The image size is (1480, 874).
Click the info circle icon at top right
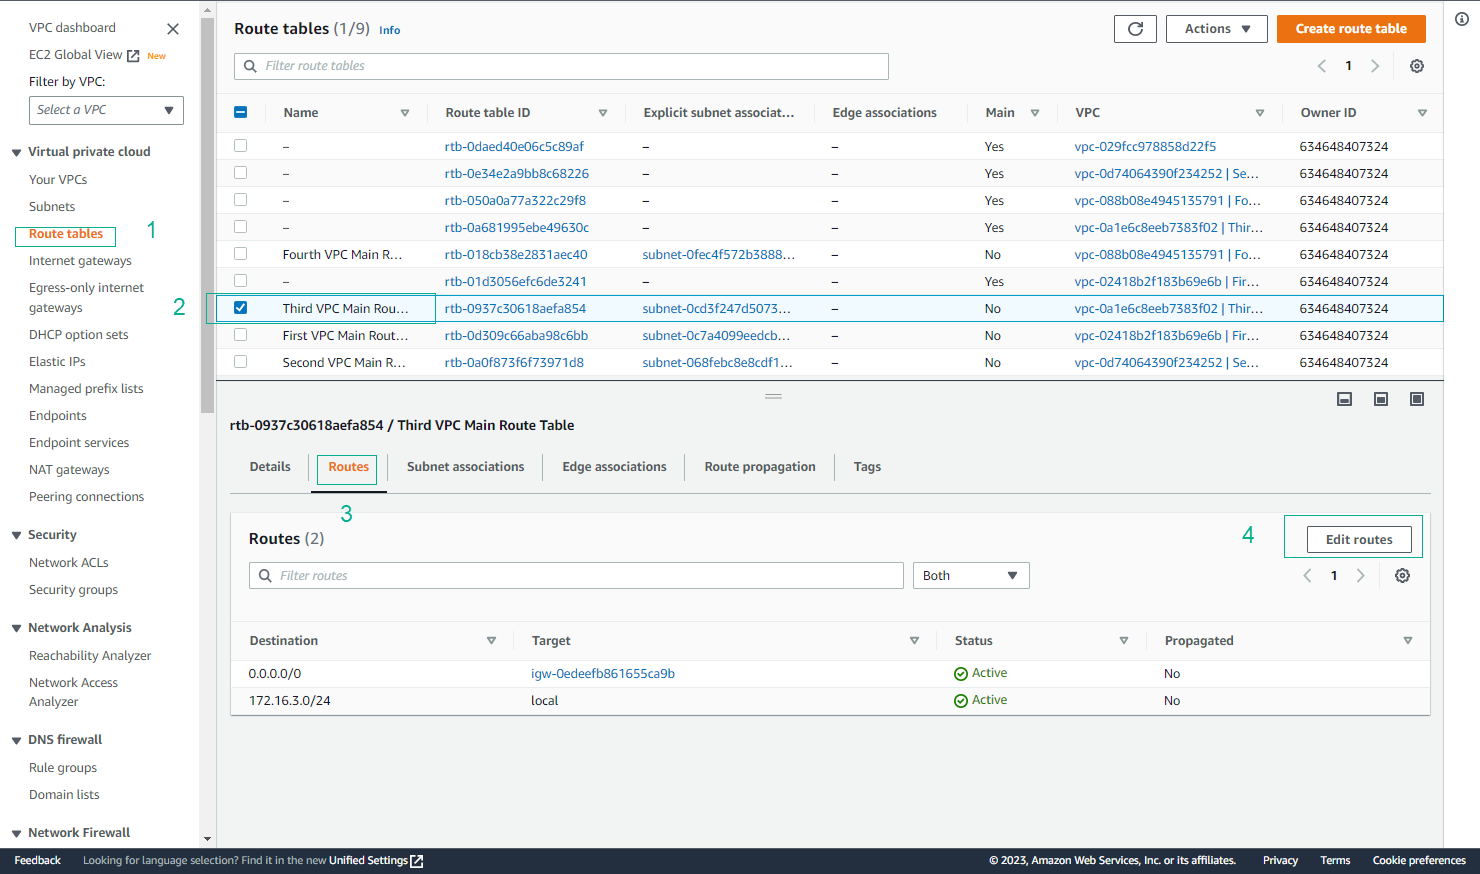click(x=1462, y=19)
